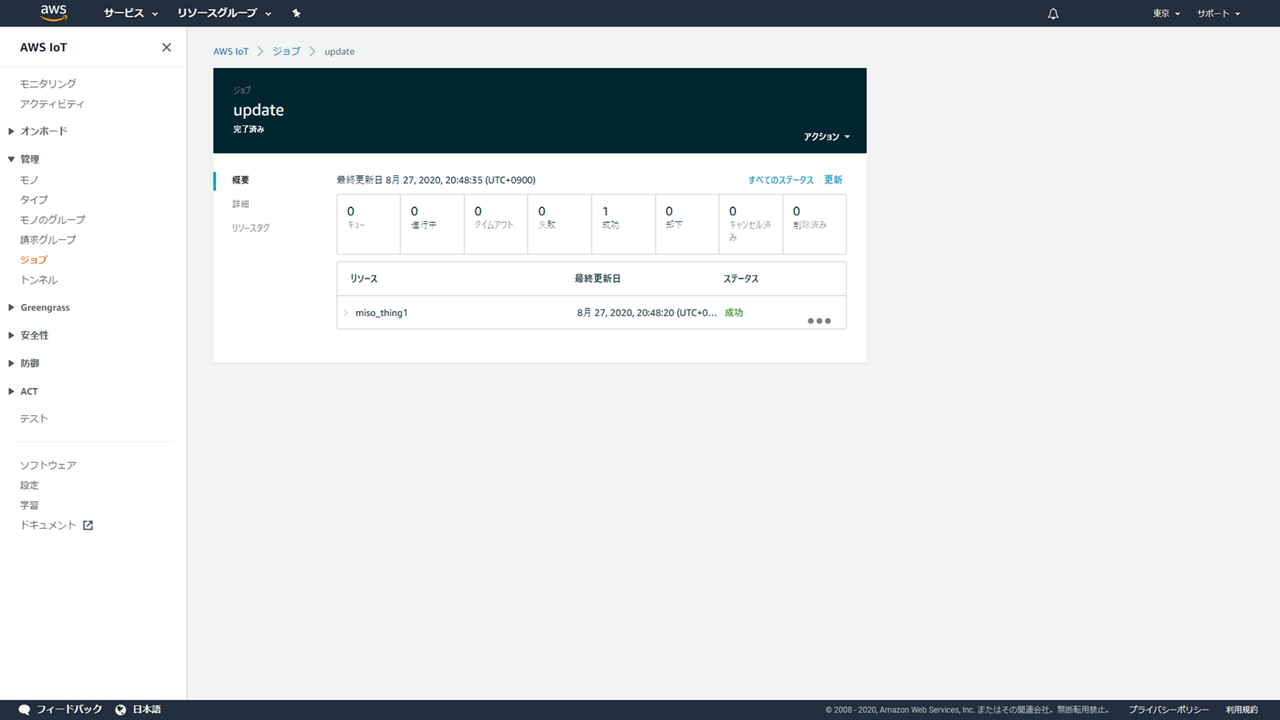Click the pin shortcut icon in top bar
The height and width of the screenshot is (720, 1280).
pyautogui.click(x=296, y=14)
